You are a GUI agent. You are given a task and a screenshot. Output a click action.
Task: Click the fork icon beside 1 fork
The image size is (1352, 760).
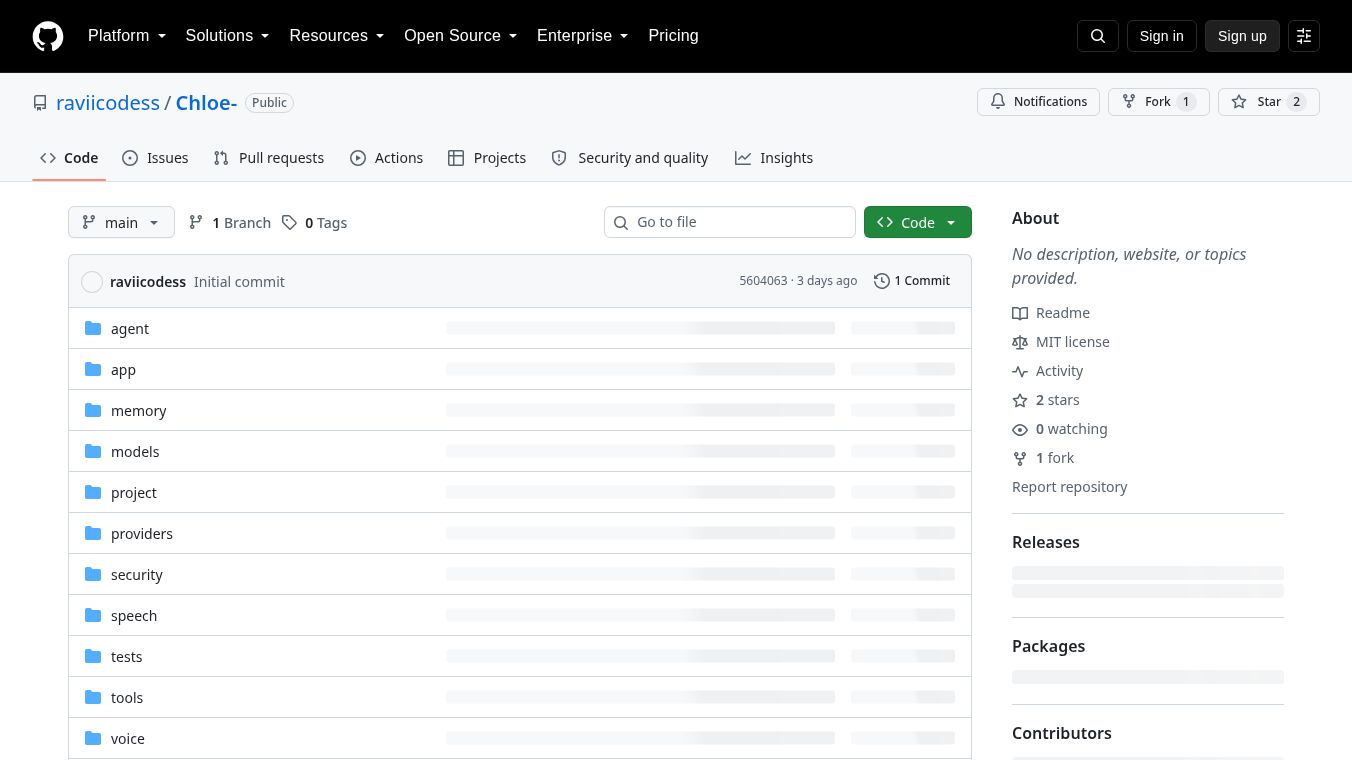coord(1020,458)
